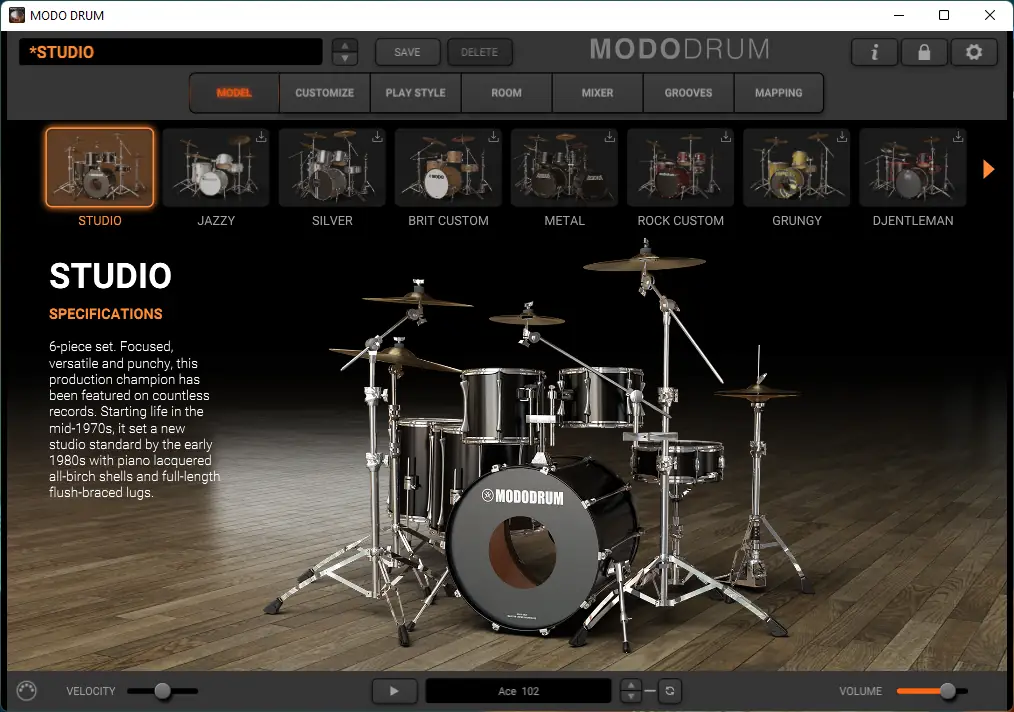Download the DJENTLEMAN kit via its download icon
This screenshot has width=1014, height=712.
958,136
